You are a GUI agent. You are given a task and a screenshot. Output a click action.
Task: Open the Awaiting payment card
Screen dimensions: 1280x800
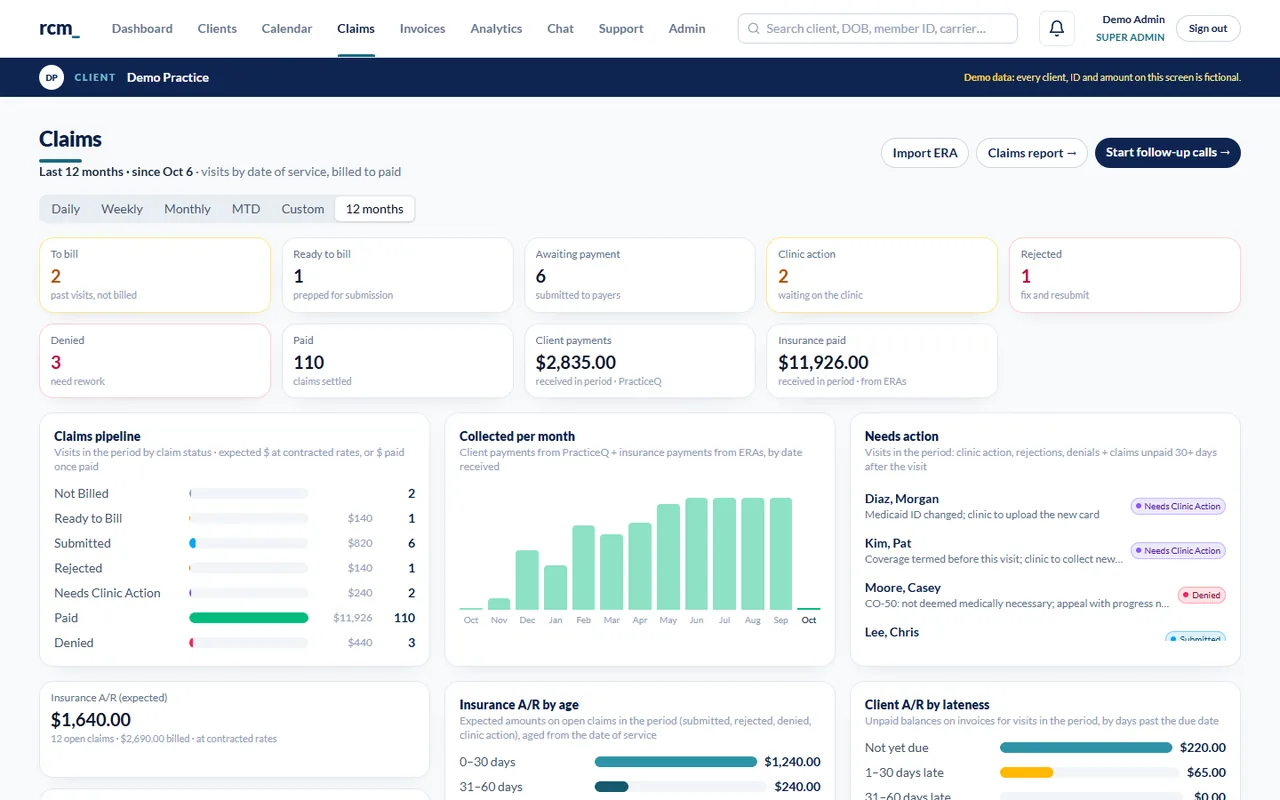(640, 275)
